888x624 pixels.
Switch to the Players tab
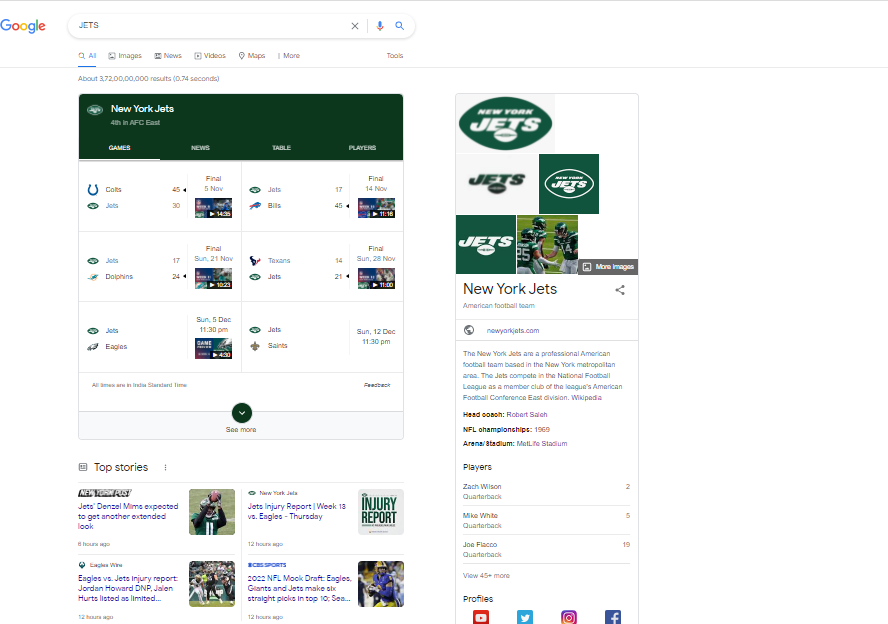pos(362,148)
